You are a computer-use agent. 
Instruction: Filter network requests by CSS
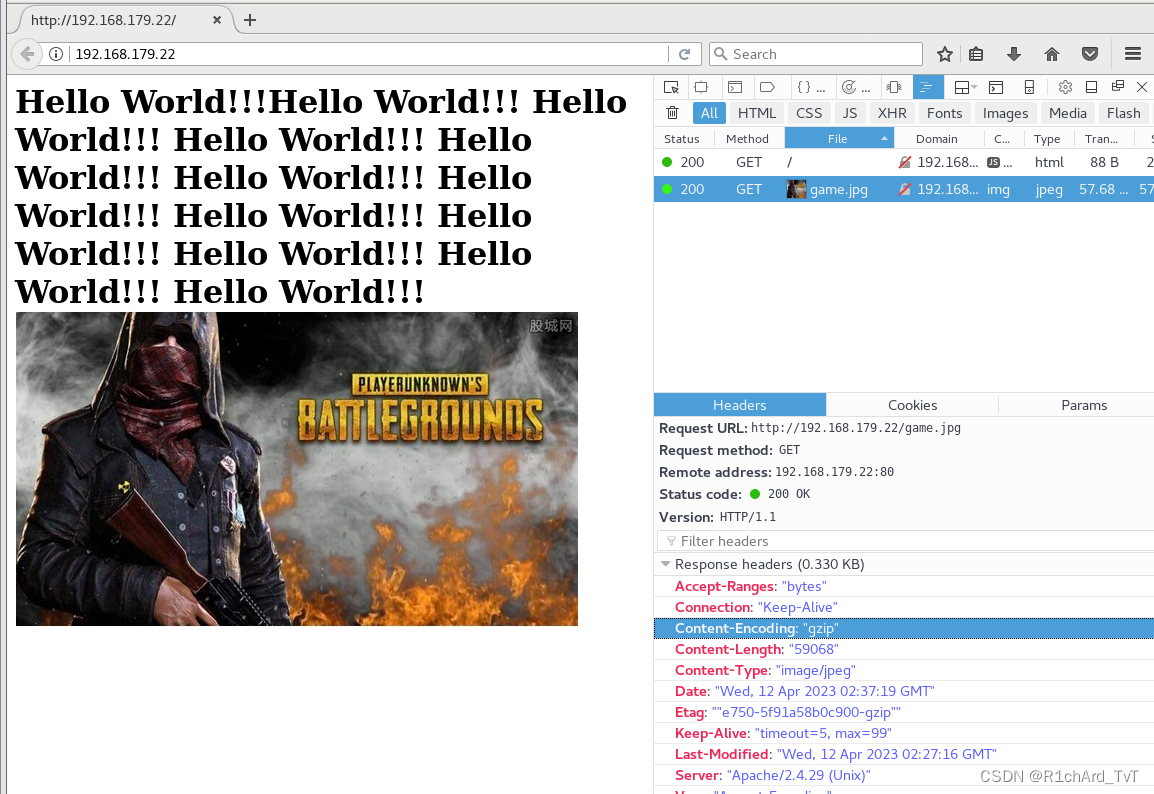(809, 113)
